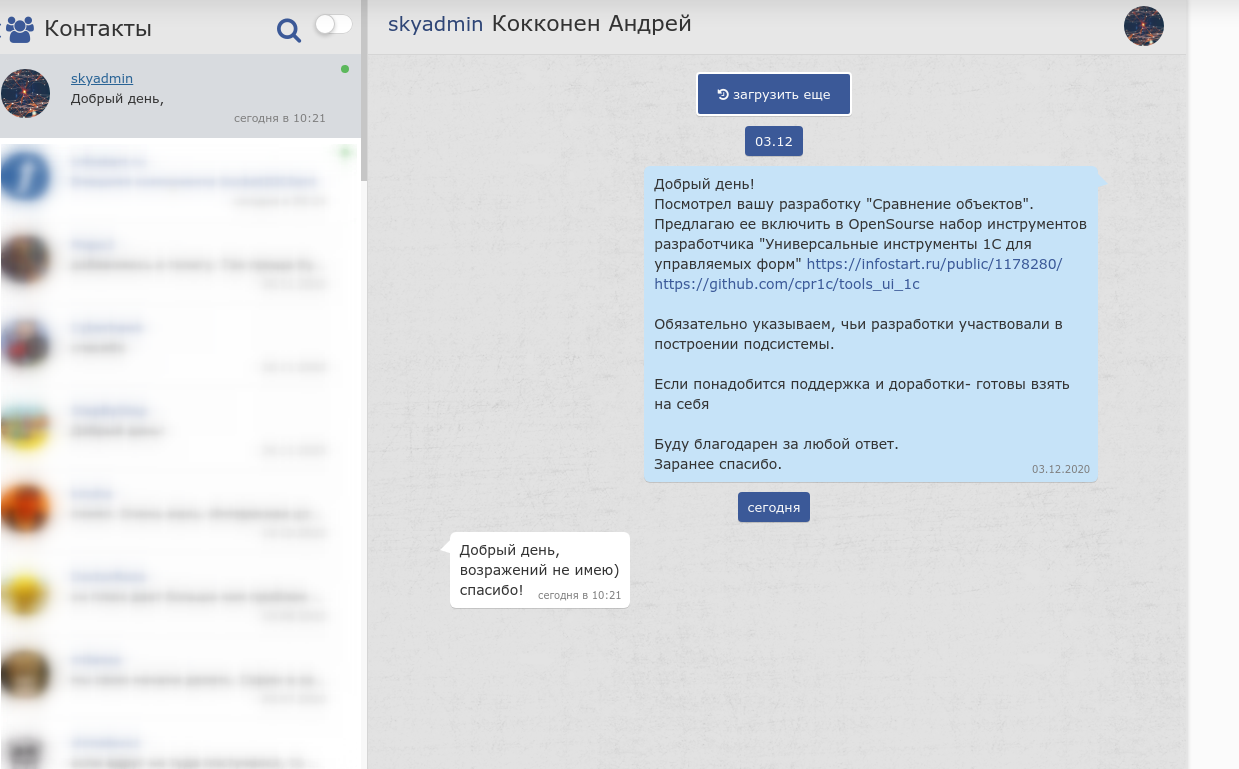The image size is (1239, 769).
Task: Click the "сегодня" date badge
Action: (x=773, y=507)
